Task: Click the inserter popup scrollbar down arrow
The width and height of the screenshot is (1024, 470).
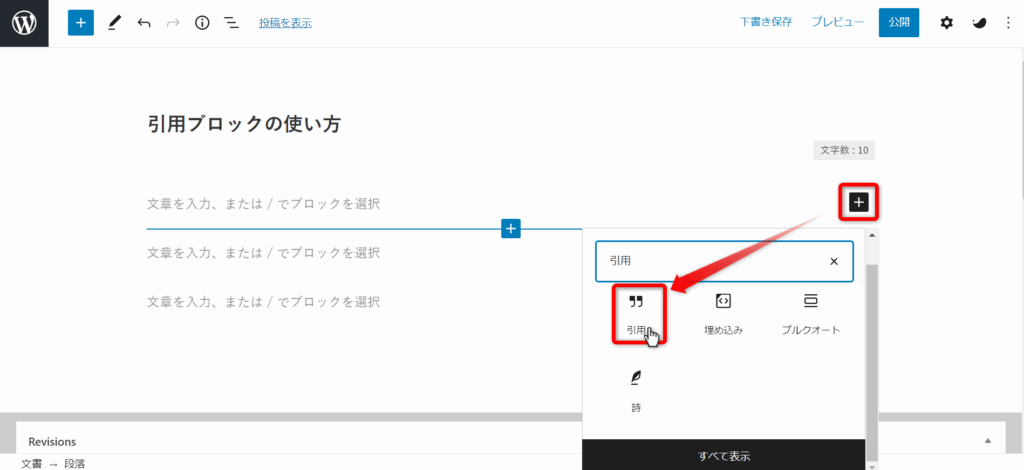Action: 872,465
